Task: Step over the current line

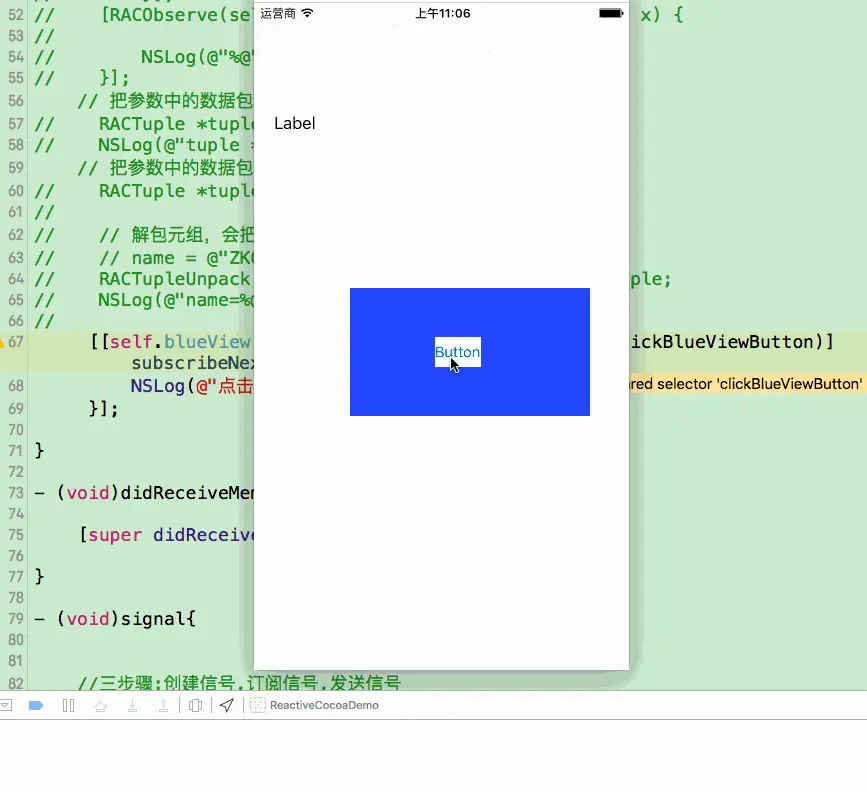Action: [x=101, y=705]
